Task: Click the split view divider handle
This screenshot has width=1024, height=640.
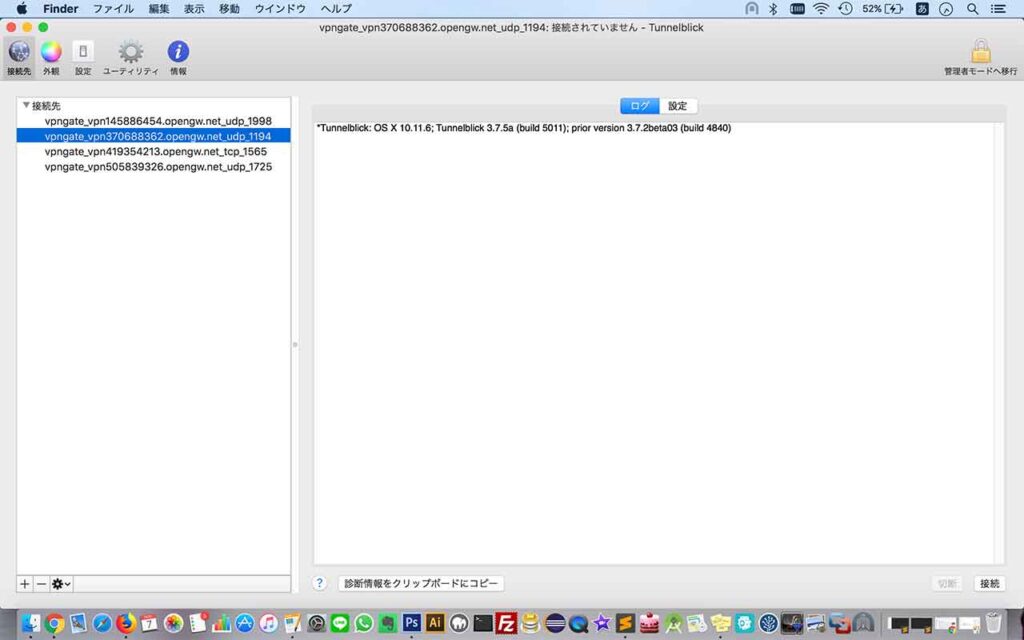Action: click(295, 345)
